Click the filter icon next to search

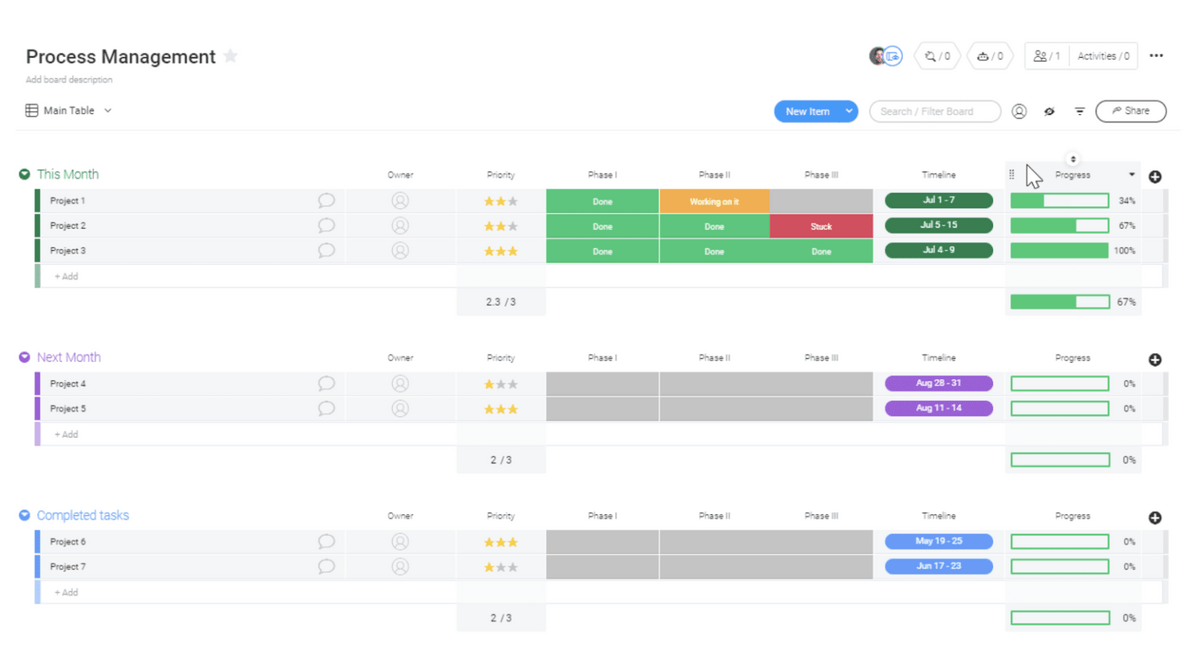click(1080, 112)
